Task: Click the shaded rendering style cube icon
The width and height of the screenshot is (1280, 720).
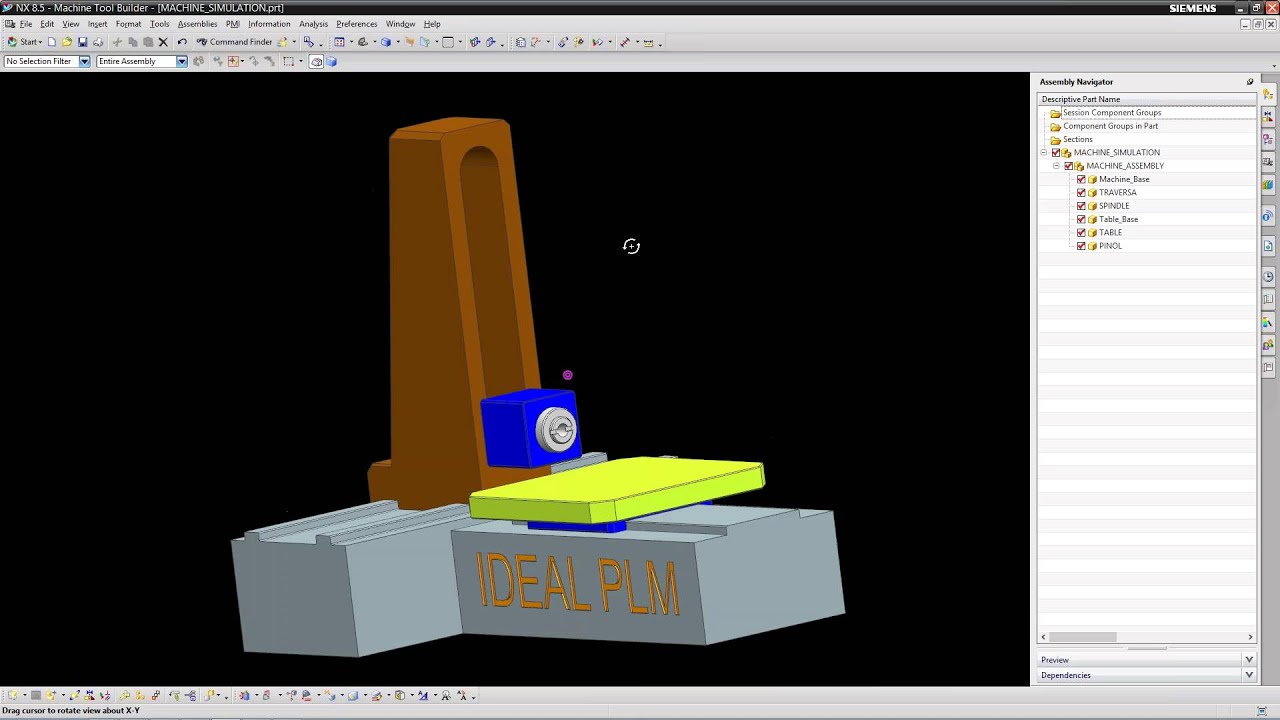Action: [x=385, y=42]
